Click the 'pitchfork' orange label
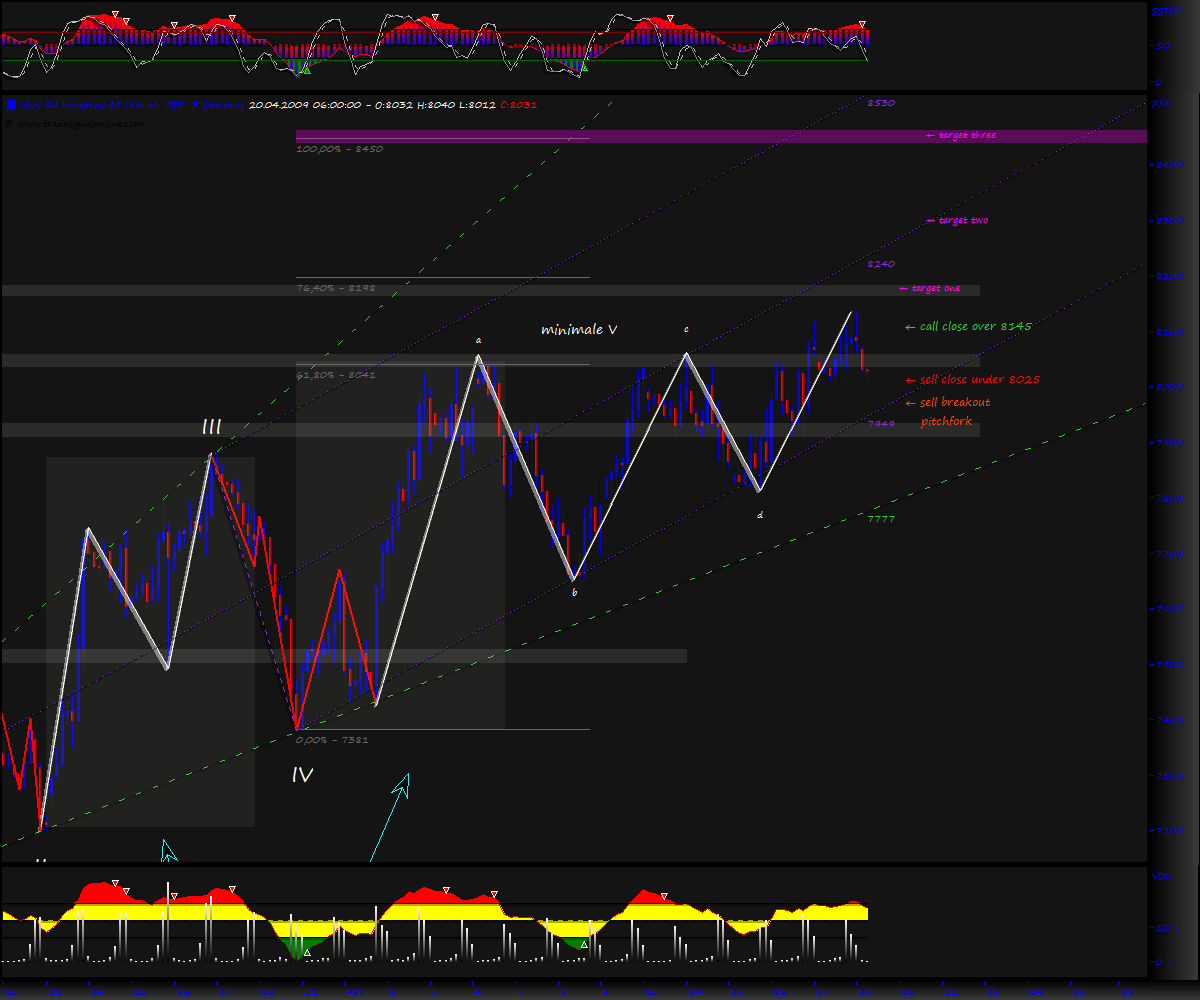Image resolution: width=1200 pixels, height=1000 pixels. [x=946, y=421]
